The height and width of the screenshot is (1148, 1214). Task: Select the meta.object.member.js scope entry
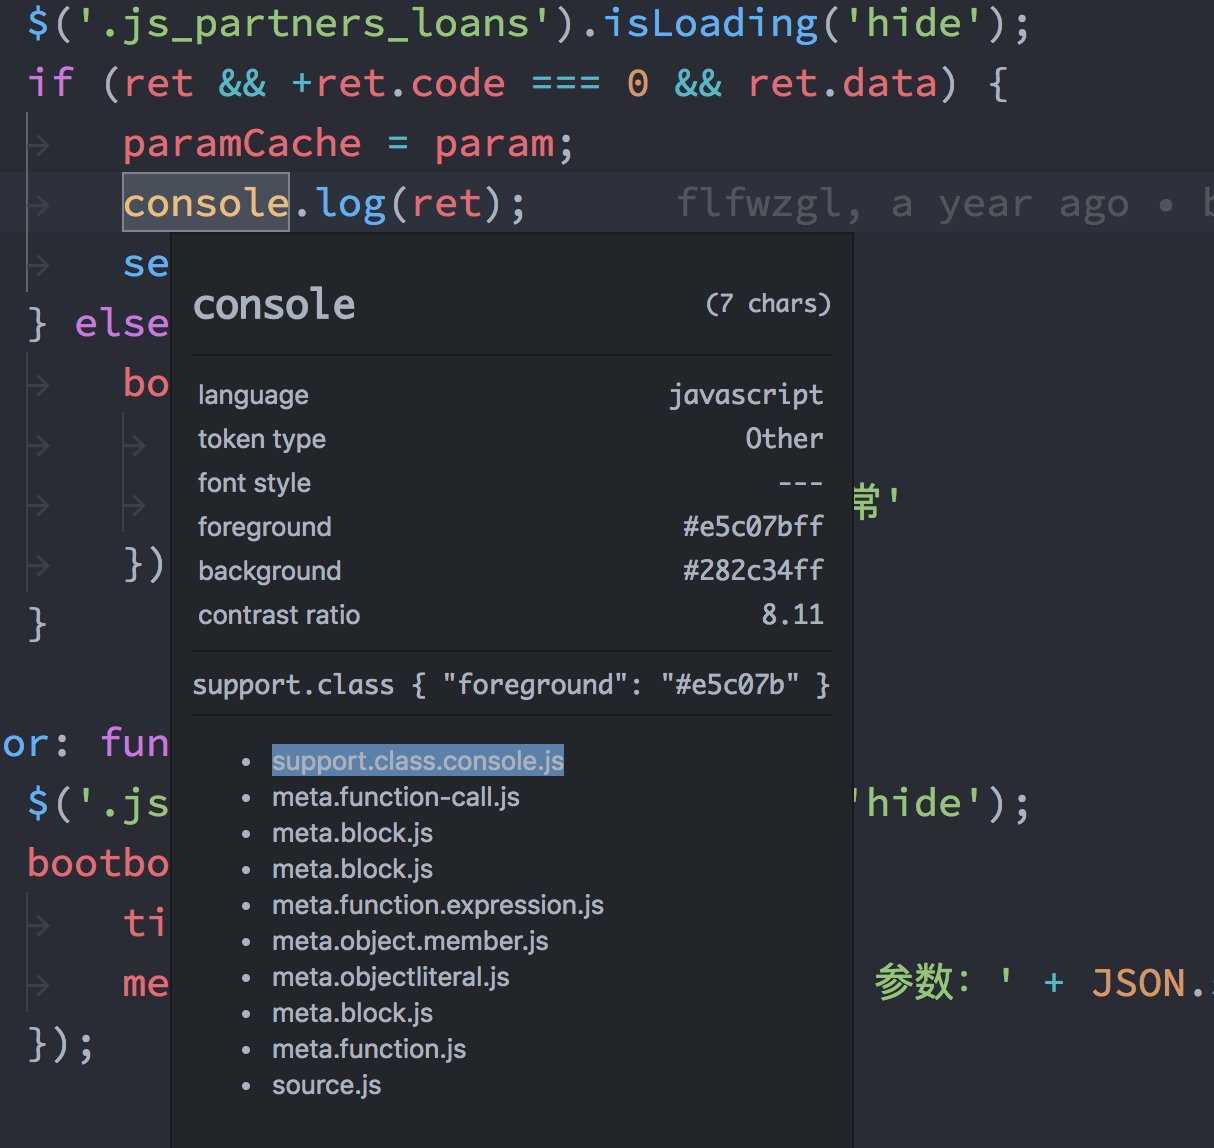(x=410, y=940)
